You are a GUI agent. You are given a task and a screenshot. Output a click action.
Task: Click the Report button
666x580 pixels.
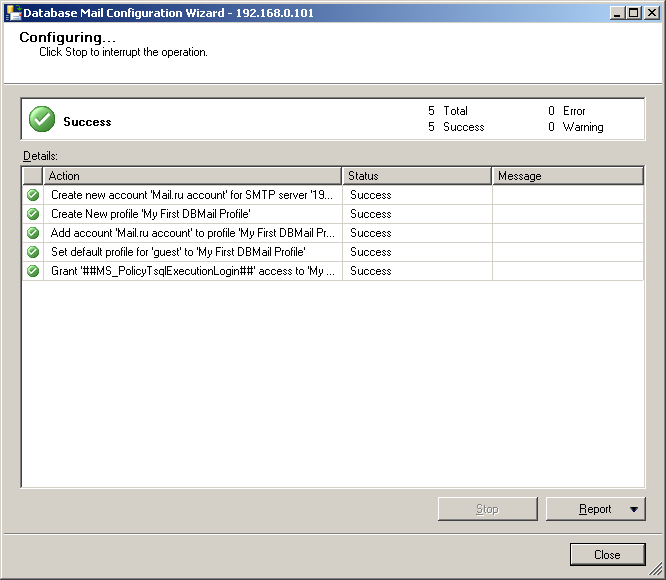595,509
